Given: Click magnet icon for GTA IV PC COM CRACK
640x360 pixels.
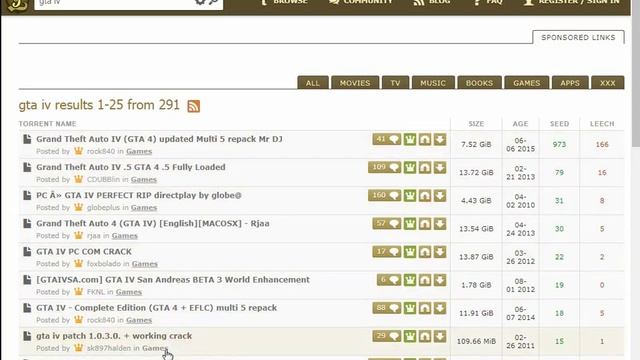Looking at the screenshot, I should pyautogui.click(x=425, y=252).
